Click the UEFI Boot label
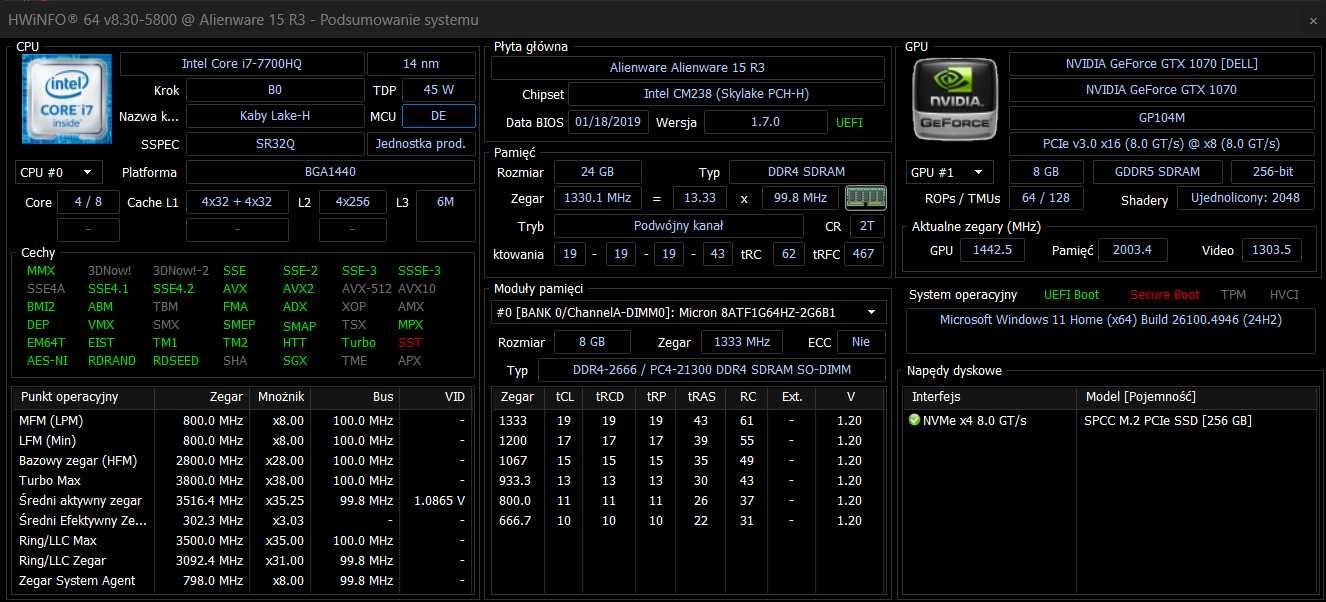 coord(1071,295)
